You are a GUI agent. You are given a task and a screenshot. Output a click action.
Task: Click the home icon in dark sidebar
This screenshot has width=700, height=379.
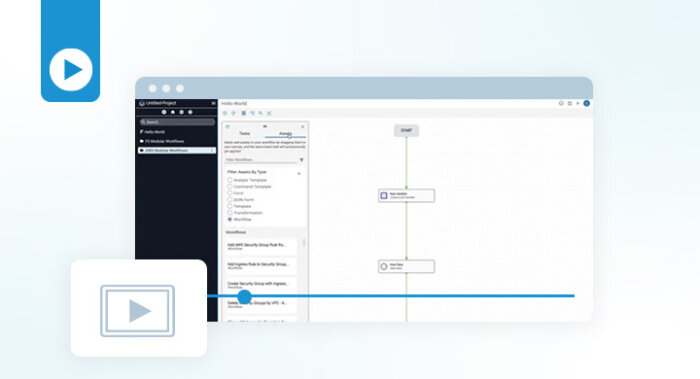click(173, 112)
